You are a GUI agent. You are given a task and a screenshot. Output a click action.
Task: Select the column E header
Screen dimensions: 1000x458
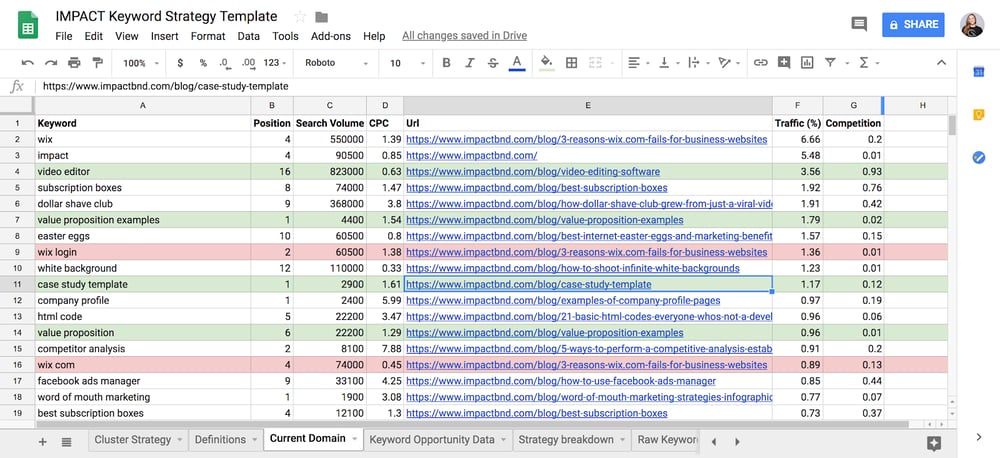tap(588, 105)
